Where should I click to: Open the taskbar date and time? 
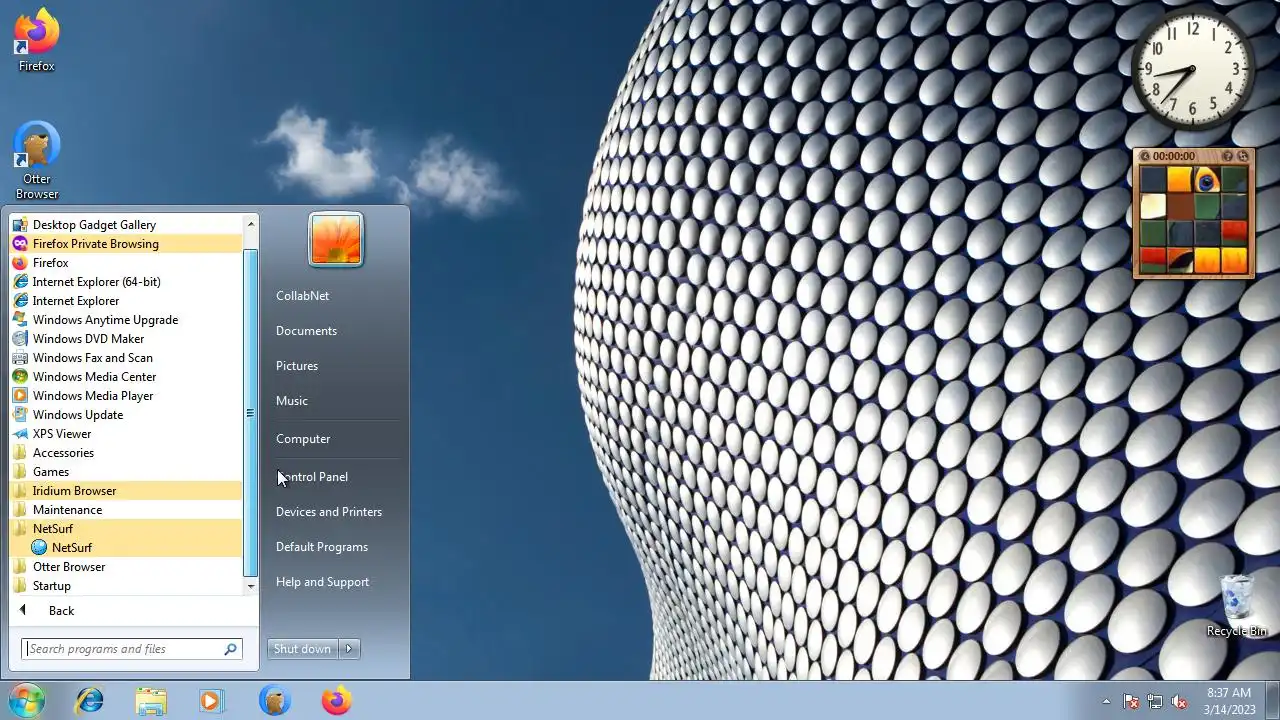pyautogui.click(x=1229, y=701)
